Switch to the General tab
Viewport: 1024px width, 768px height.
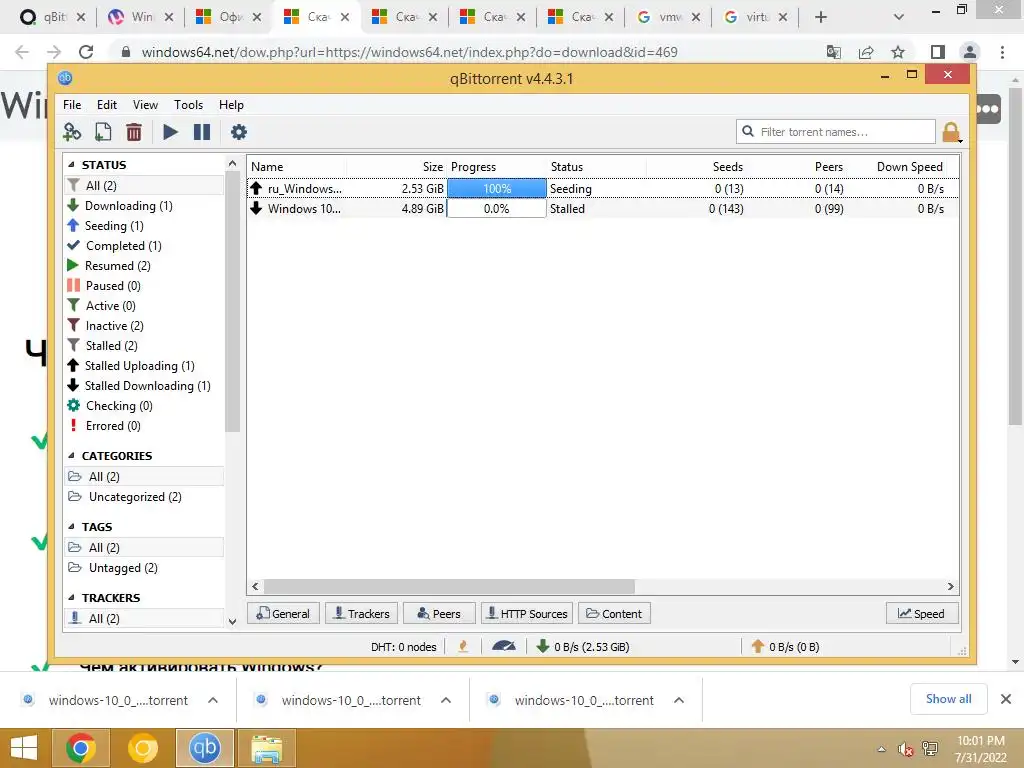[283, 613]
